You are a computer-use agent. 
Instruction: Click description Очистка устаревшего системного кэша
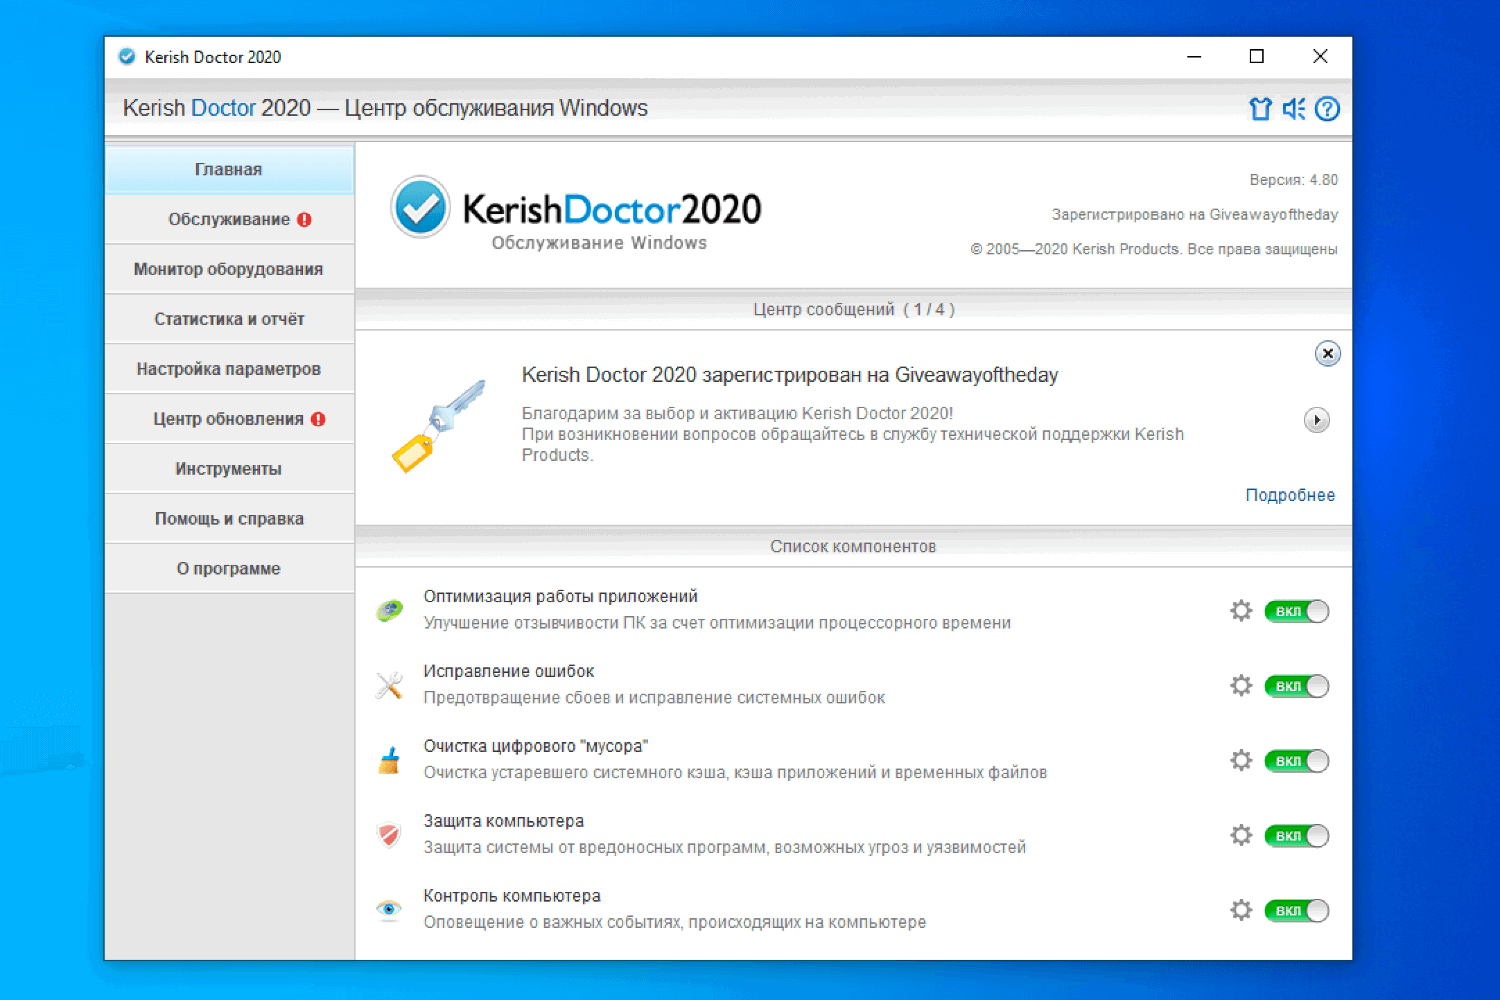pyautogui.click(x=735, y=773)
